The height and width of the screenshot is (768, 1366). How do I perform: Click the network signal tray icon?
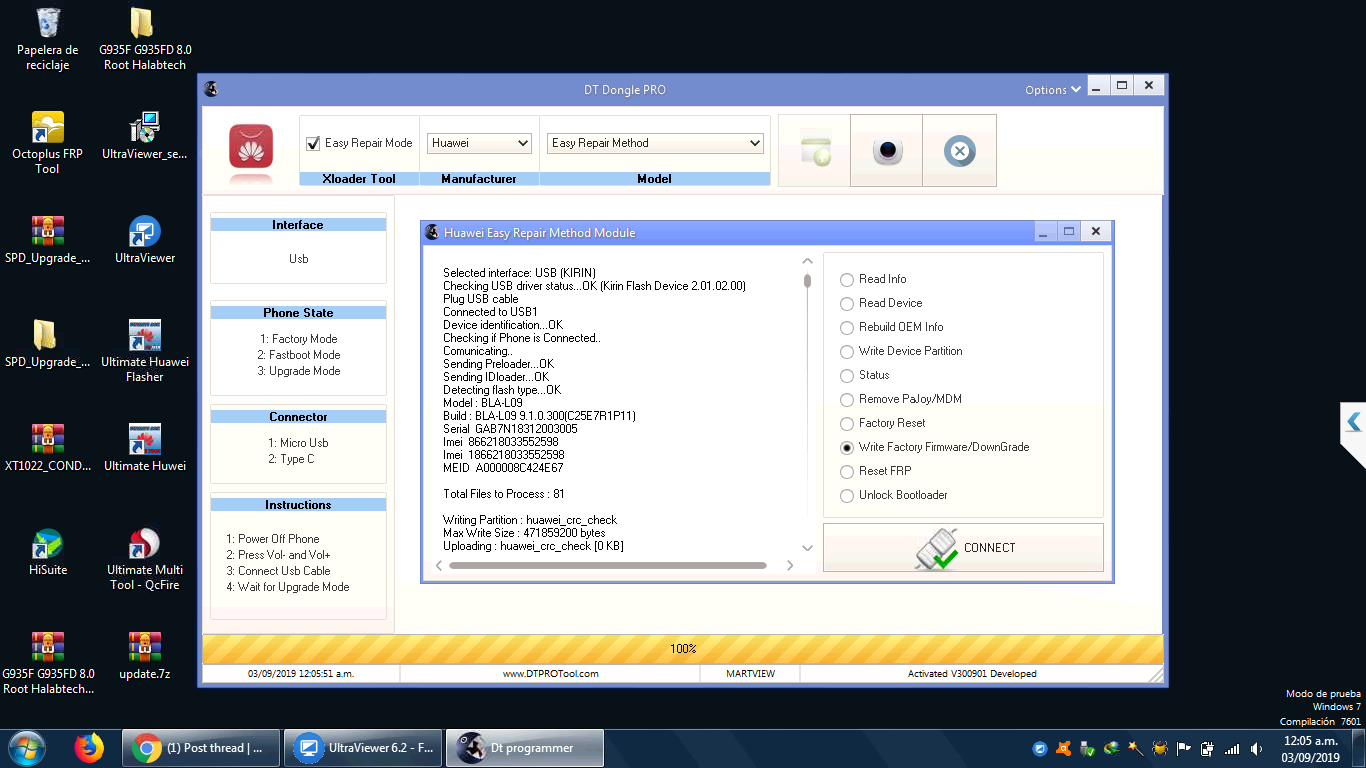tap(1232, 748)
